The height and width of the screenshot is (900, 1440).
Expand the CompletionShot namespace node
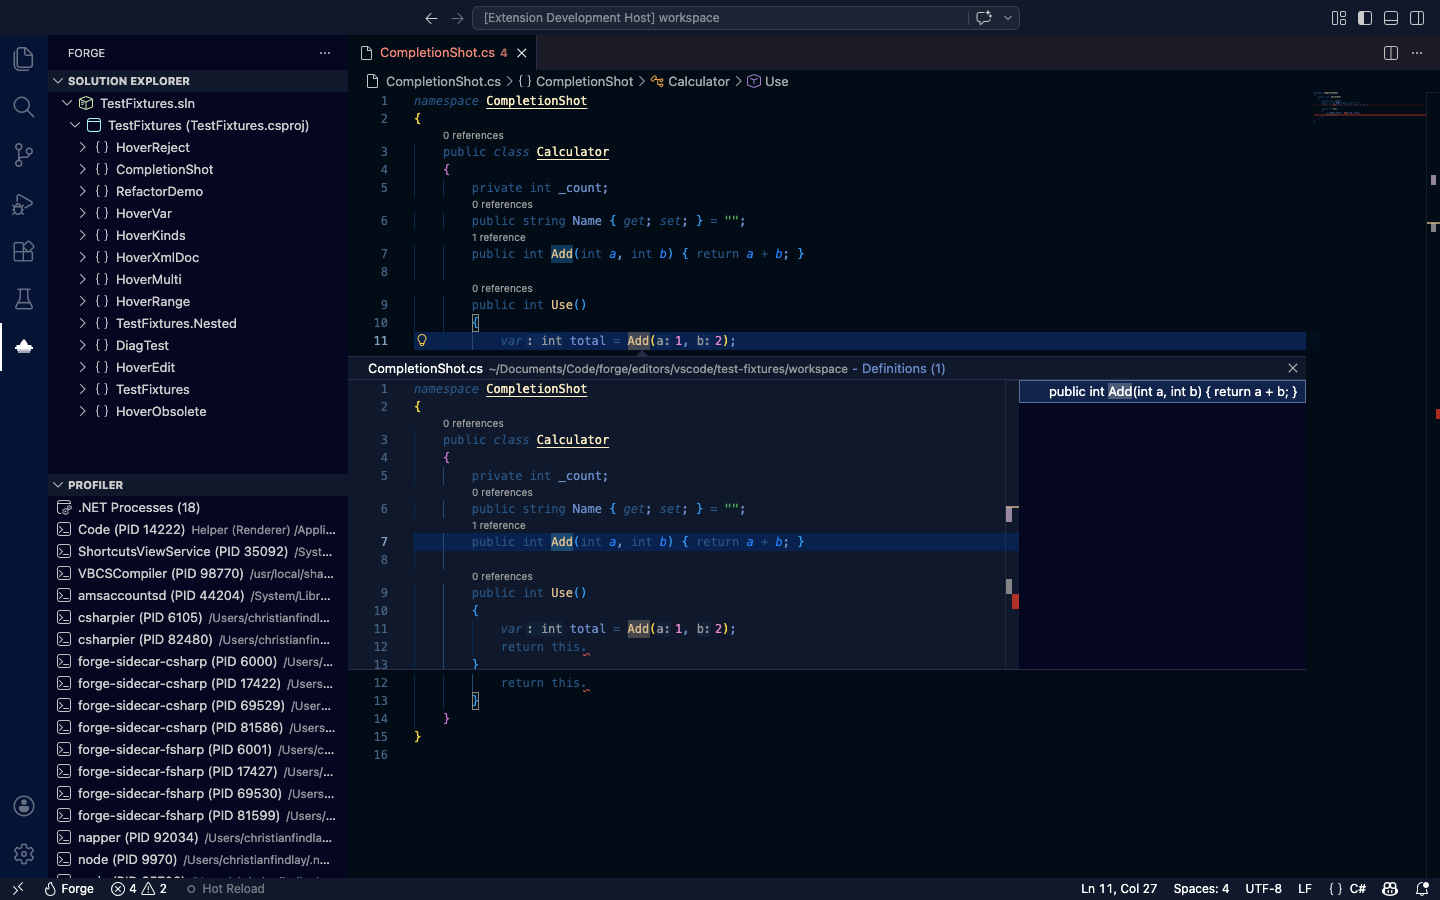[x=83, y=169]
